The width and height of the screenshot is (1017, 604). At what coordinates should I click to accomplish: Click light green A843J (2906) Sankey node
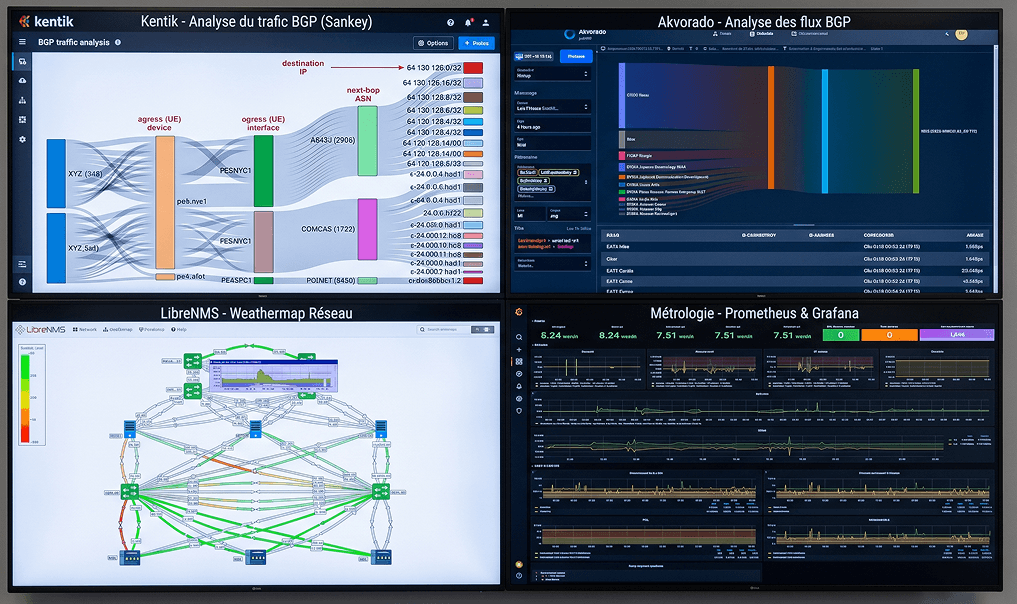click(367, 141)
